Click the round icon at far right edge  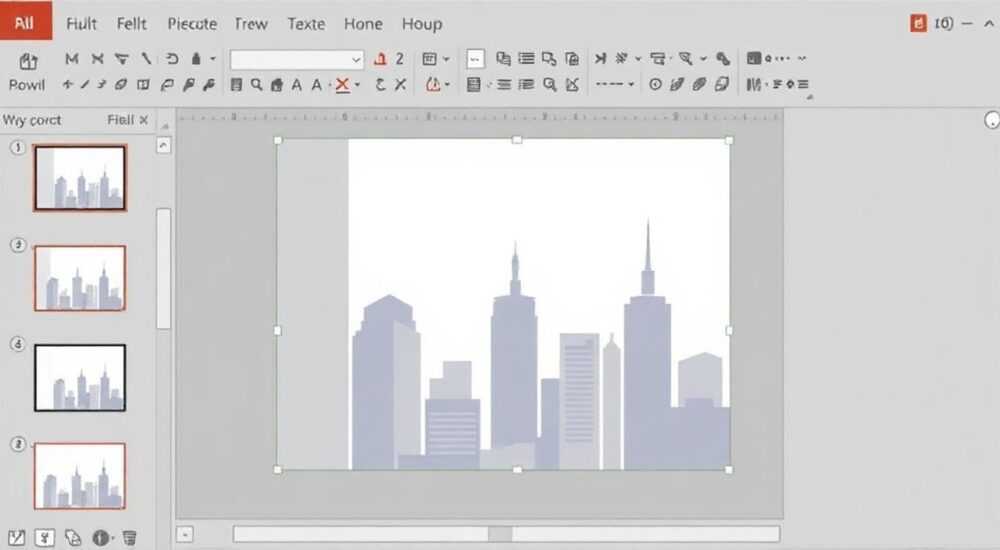point(992,120)
